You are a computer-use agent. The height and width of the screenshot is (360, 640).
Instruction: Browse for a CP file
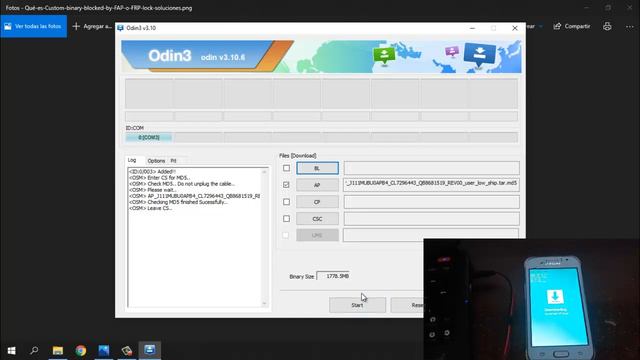pyautogui.click(x=318, y=202)
